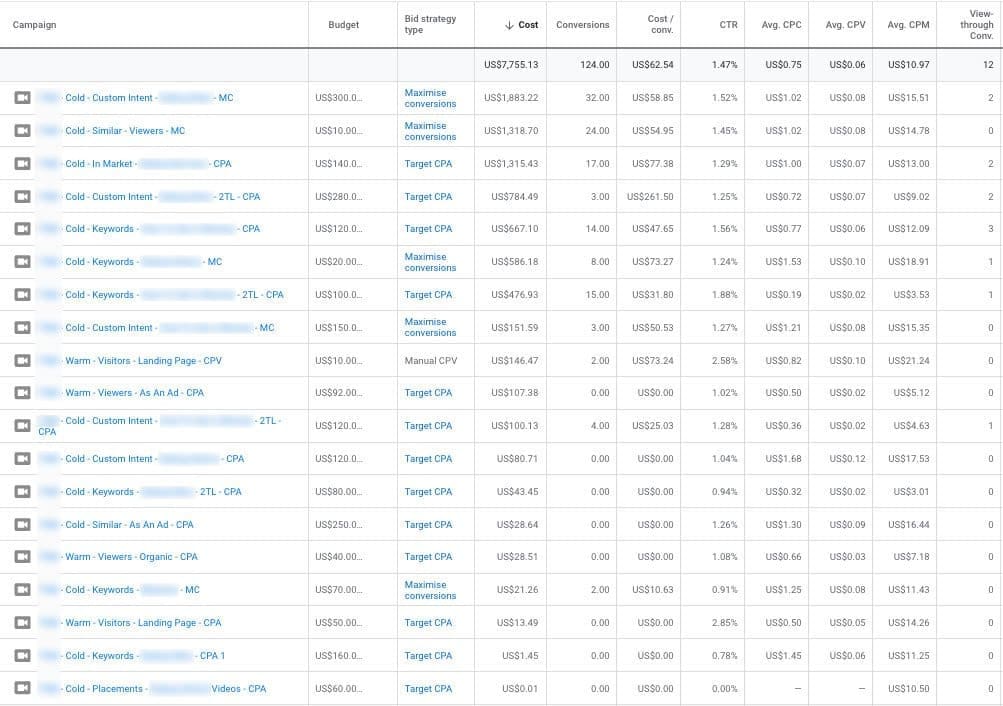1003x706 pixels.
Task: Open the Cold - Similar - Viewers - MC campaign
Action: (x=124, y=130)
